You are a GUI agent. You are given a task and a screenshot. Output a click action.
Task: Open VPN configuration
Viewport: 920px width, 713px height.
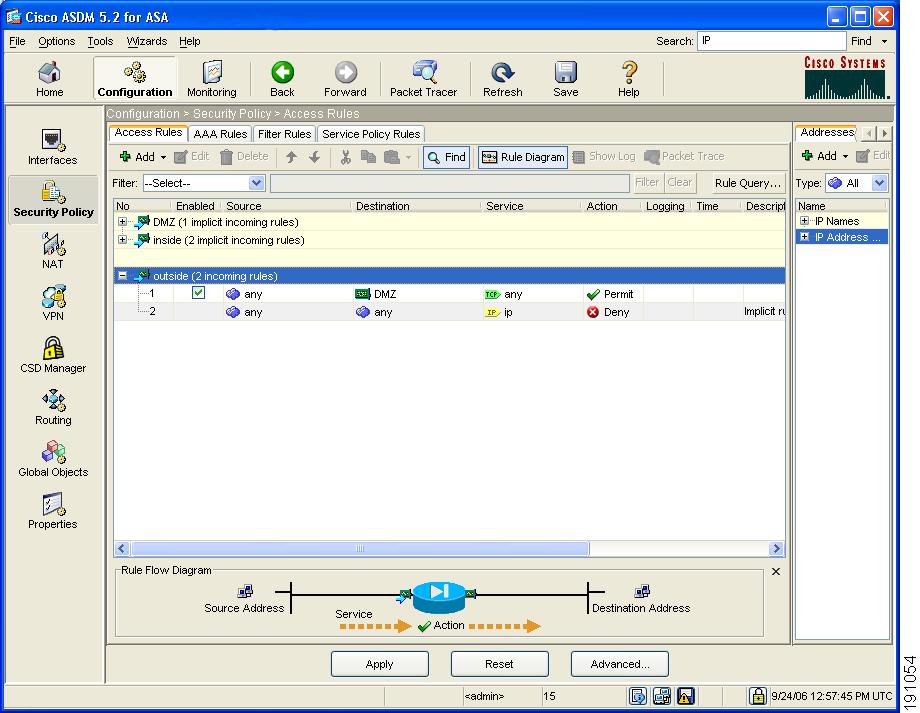(x=53, y=303)
